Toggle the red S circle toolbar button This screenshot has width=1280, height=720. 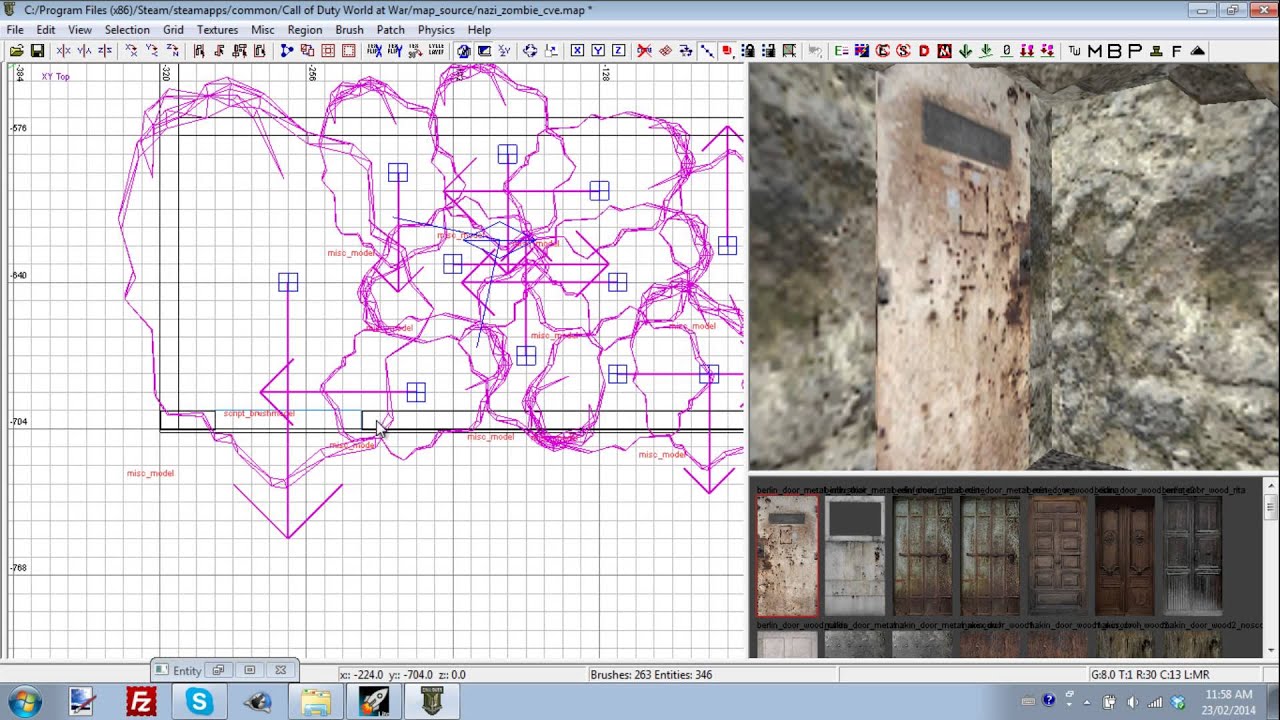(903, 51)
